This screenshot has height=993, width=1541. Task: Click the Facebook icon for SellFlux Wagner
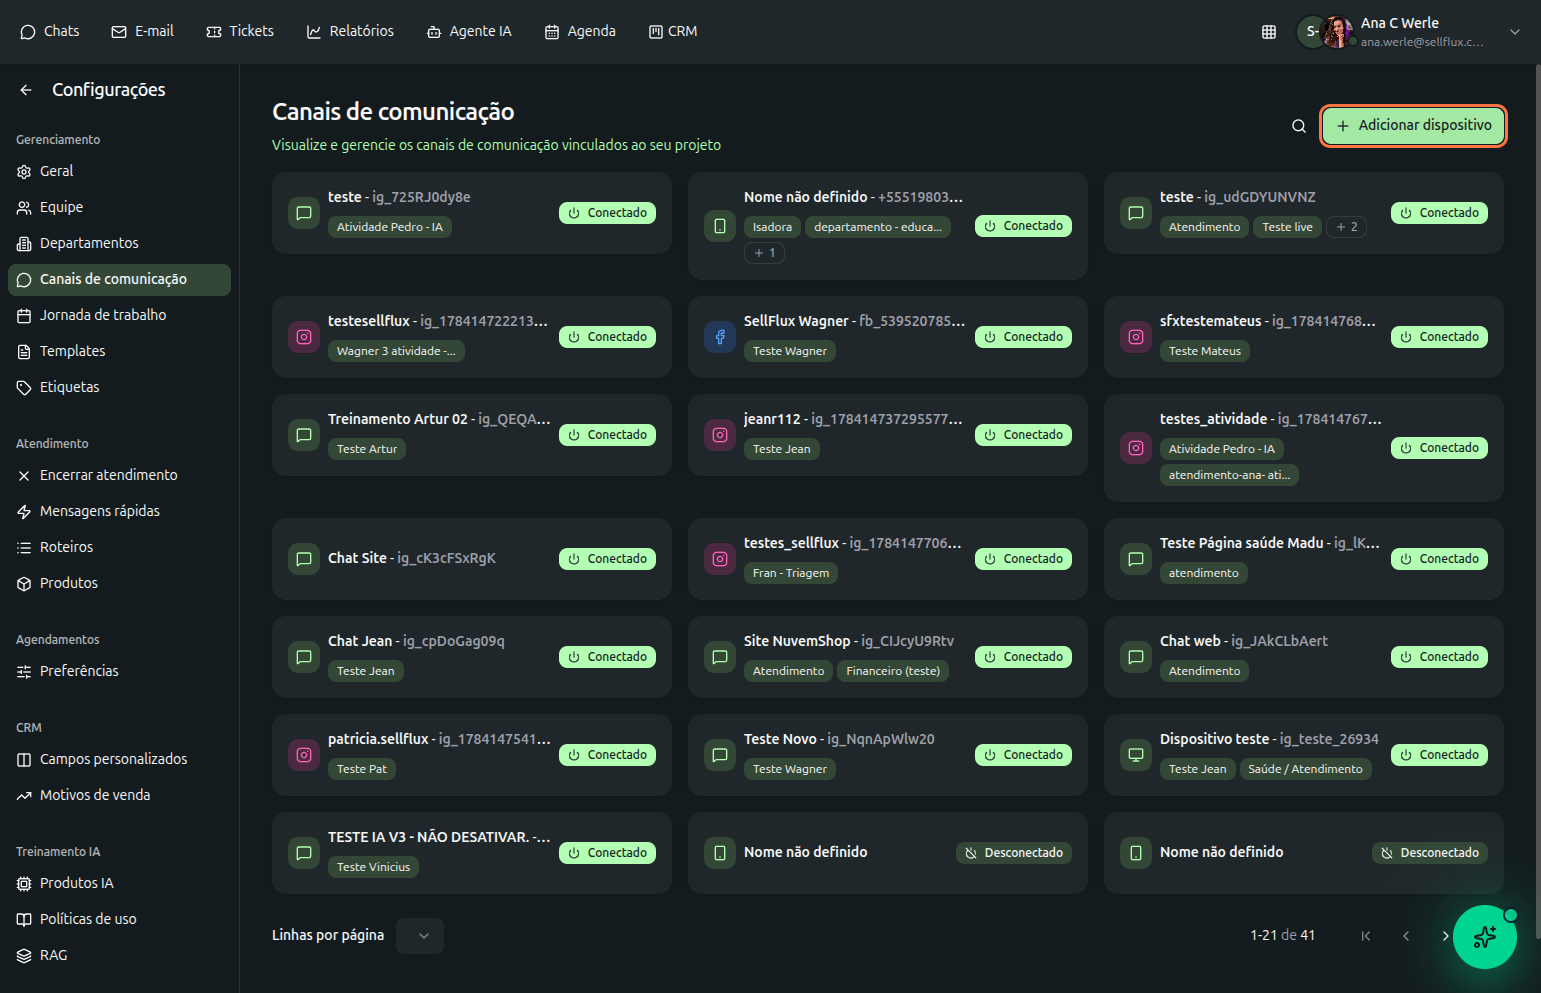[x=720, y=337]
